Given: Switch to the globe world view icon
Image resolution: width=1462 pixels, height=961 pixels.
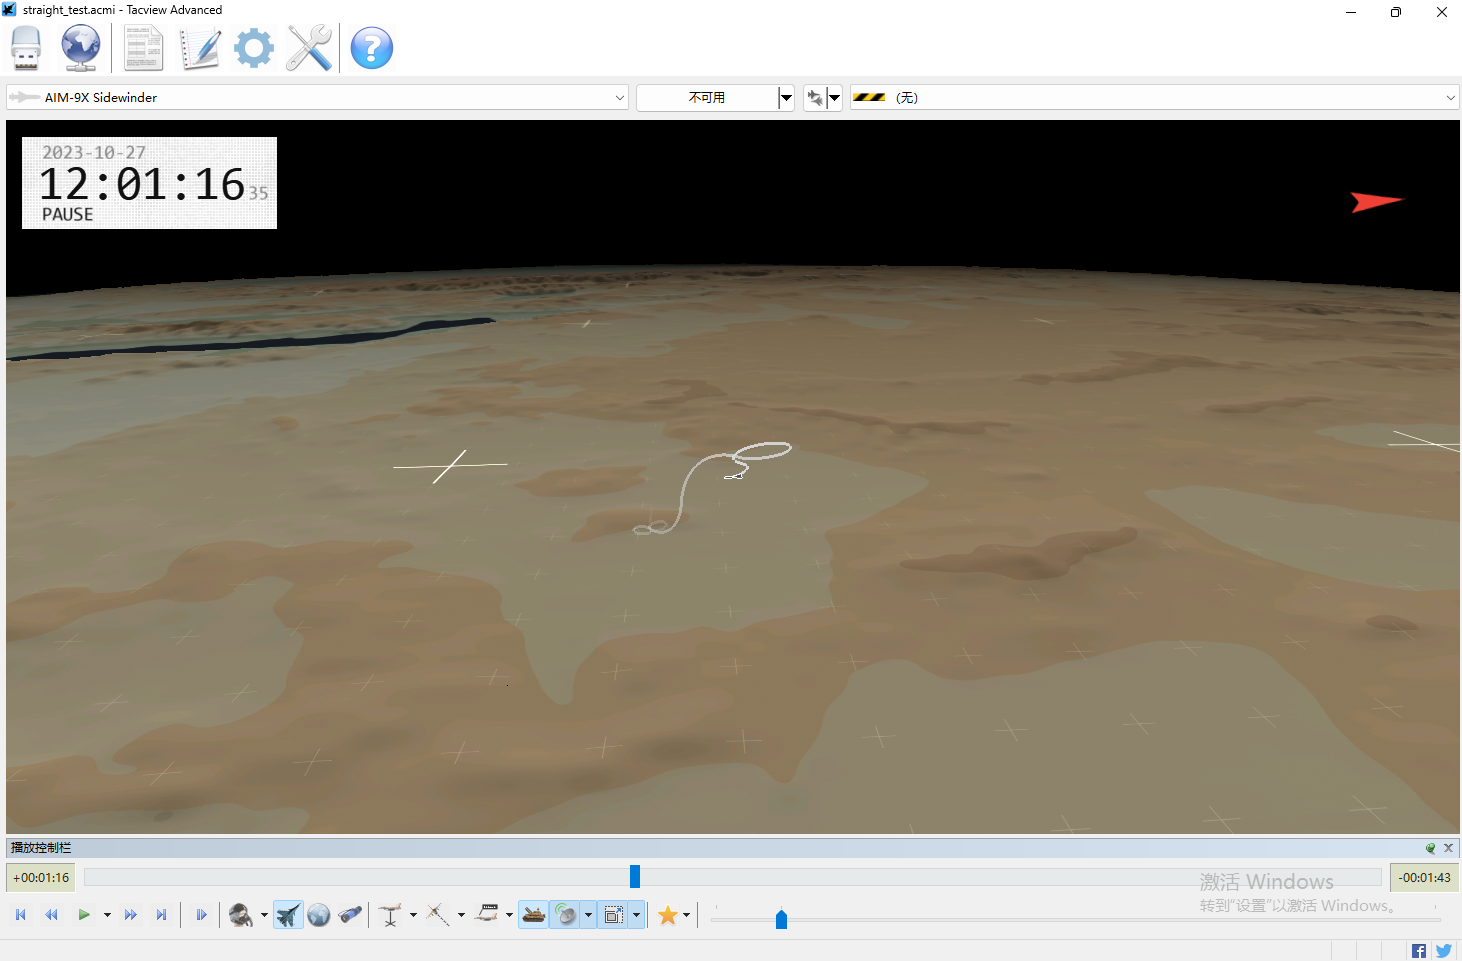Looking at the screenshot, I should tap(319, 915).
